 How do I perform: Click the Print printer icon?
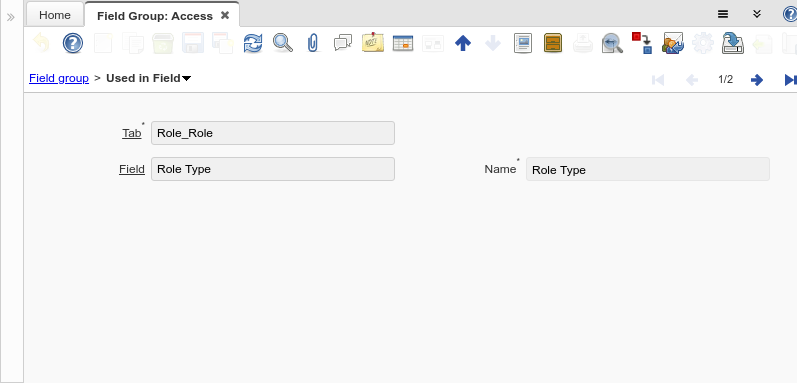point(583,43)
